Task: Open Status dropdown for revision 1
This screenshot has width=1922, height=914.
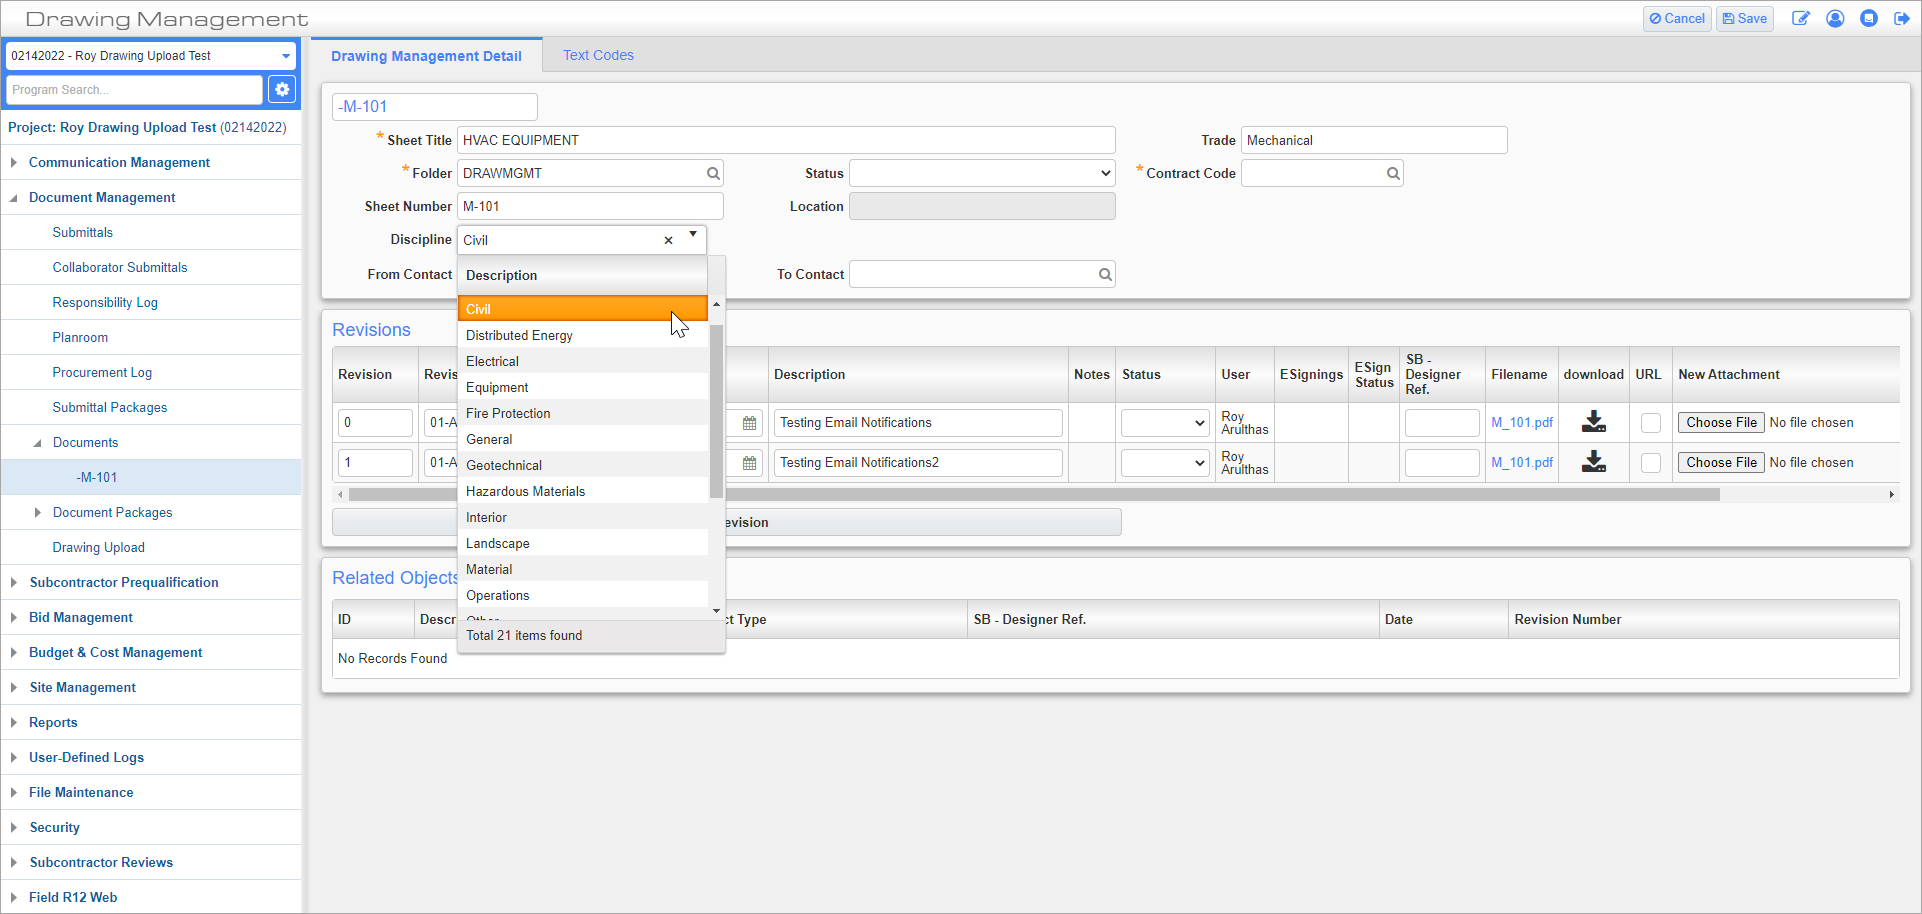Action: (x=1165, y=463)
